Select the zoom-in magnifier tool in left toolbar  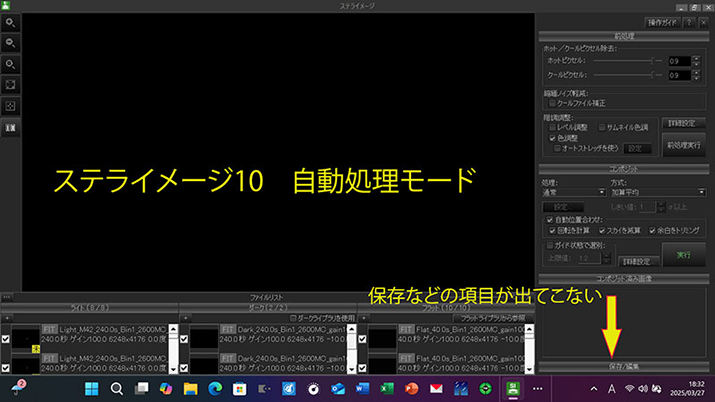[x=10, y=23]
